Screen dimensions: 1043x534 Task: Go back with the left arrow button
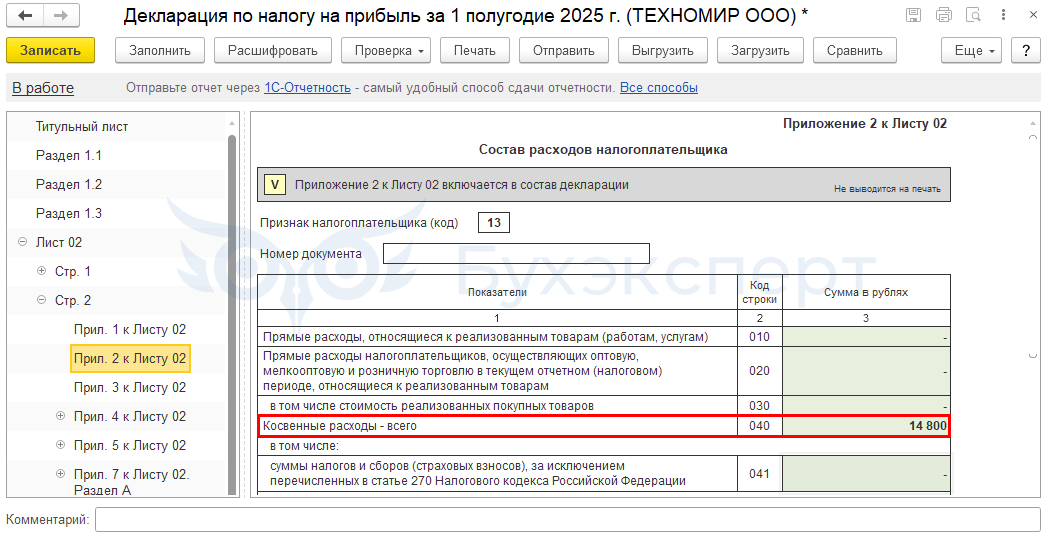pyautogui.click(x=25, y=15)
